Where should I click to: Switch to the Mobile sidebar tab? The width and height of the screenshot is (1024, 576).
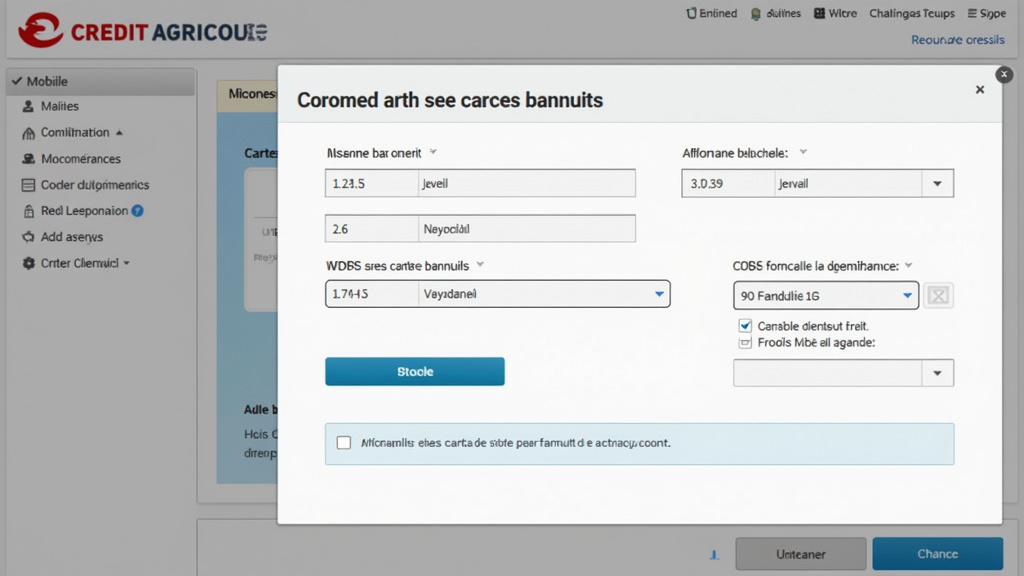tap(40, 80)
